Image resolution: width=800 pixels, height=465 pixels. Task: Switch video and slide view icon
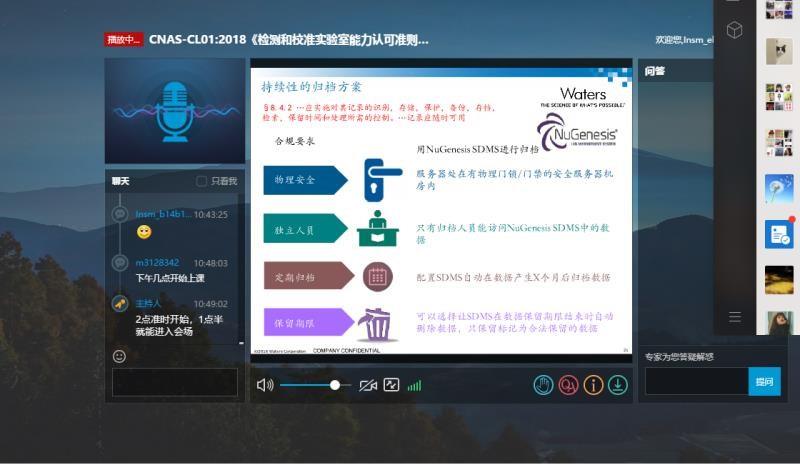391,385
